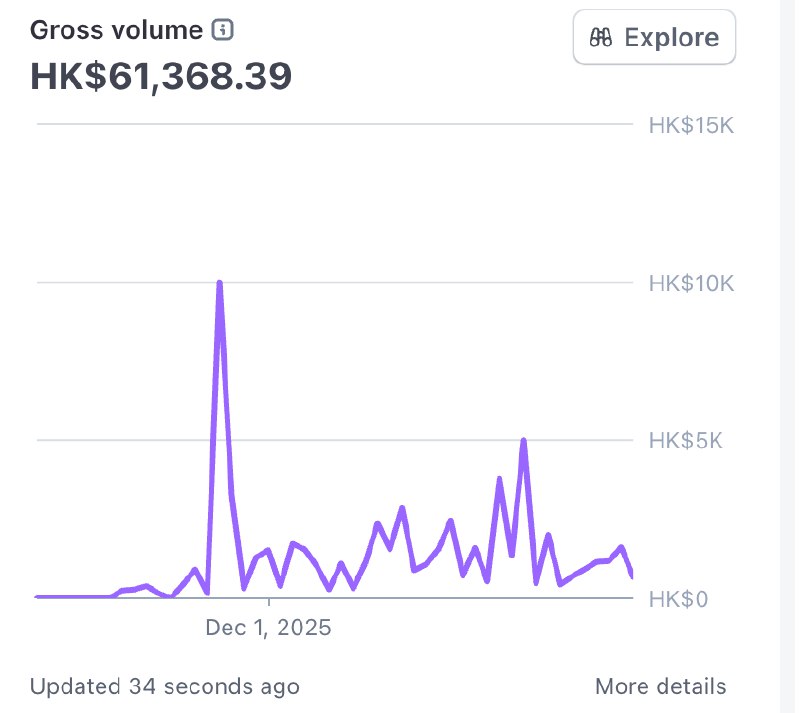
Task: Expand the Explore options
Action: [654, 37]
